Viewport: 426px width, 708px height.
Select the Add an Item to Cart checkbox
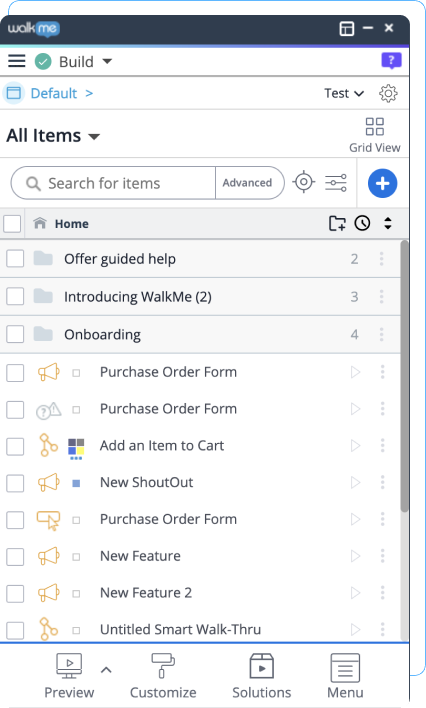[x=15, y=446]
